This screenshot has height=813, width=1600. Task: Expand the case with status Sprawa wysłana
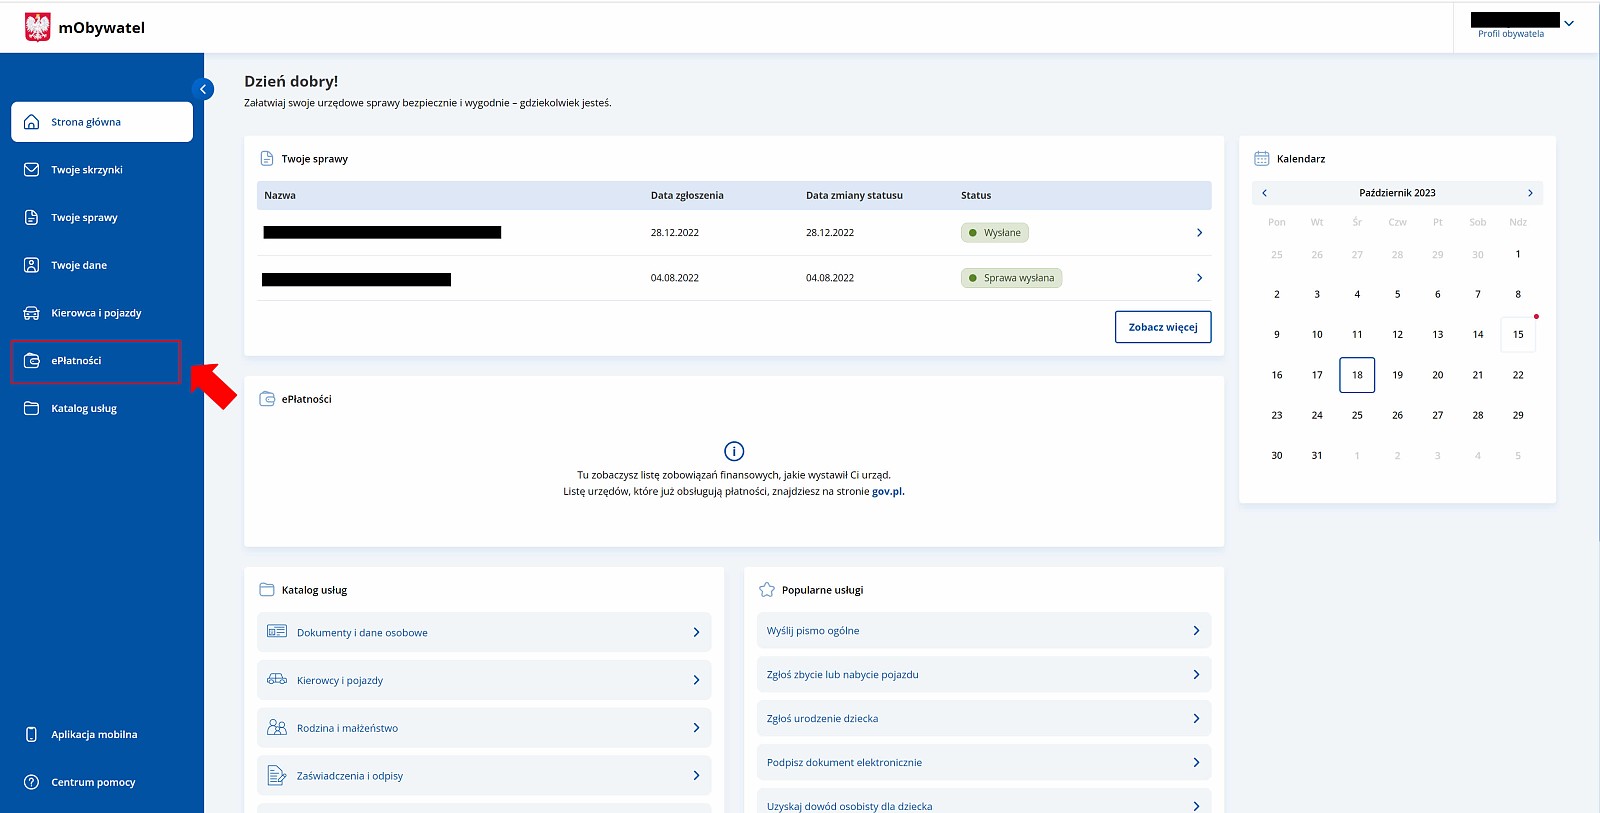click(x=1199, y=278)
